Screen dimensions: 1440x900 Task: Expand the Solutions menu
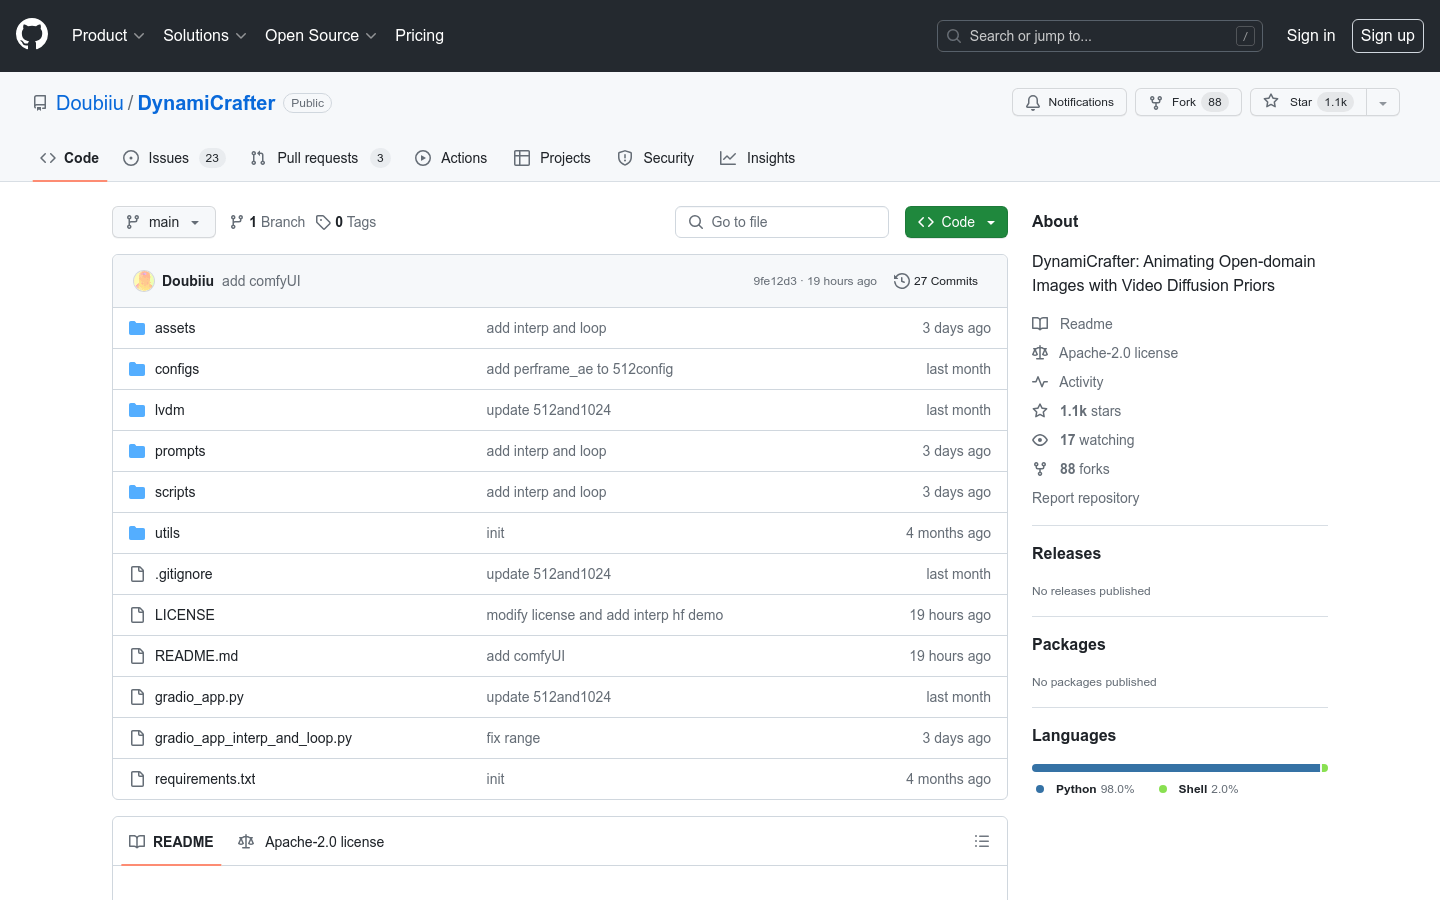[204, 35]
